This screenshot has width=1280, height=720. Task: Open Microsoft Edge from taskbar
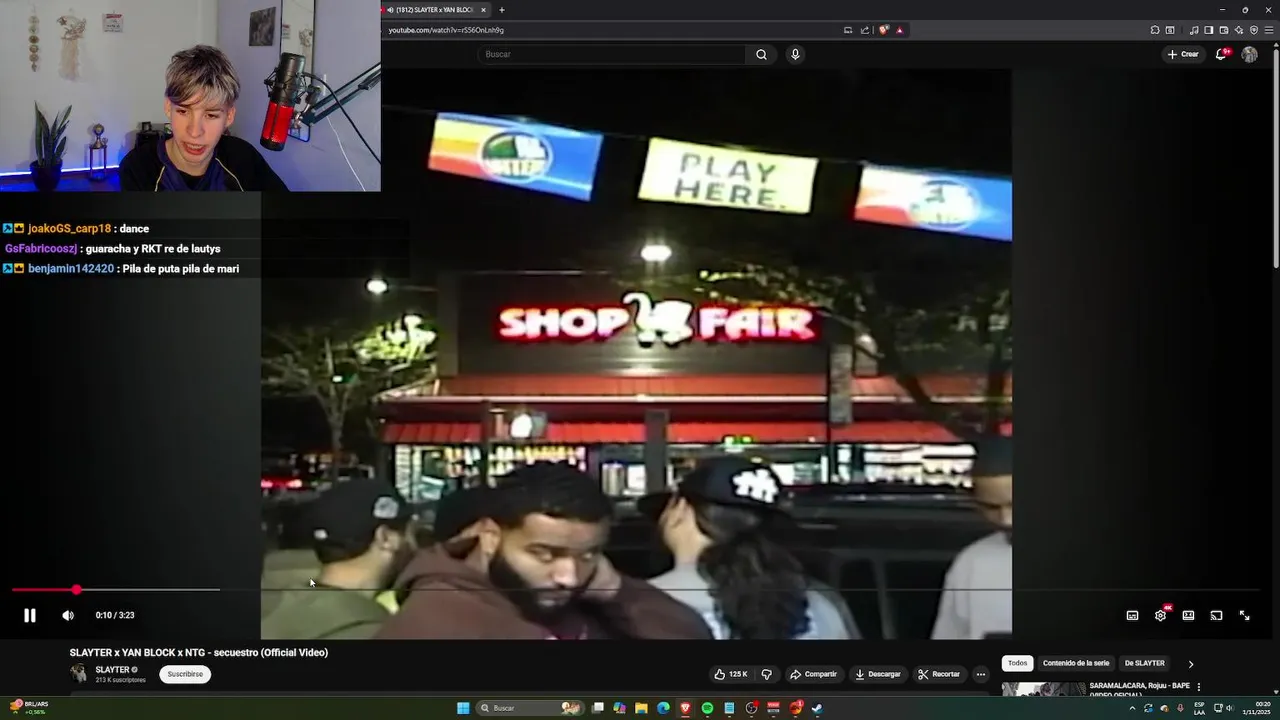pos(663,708)
